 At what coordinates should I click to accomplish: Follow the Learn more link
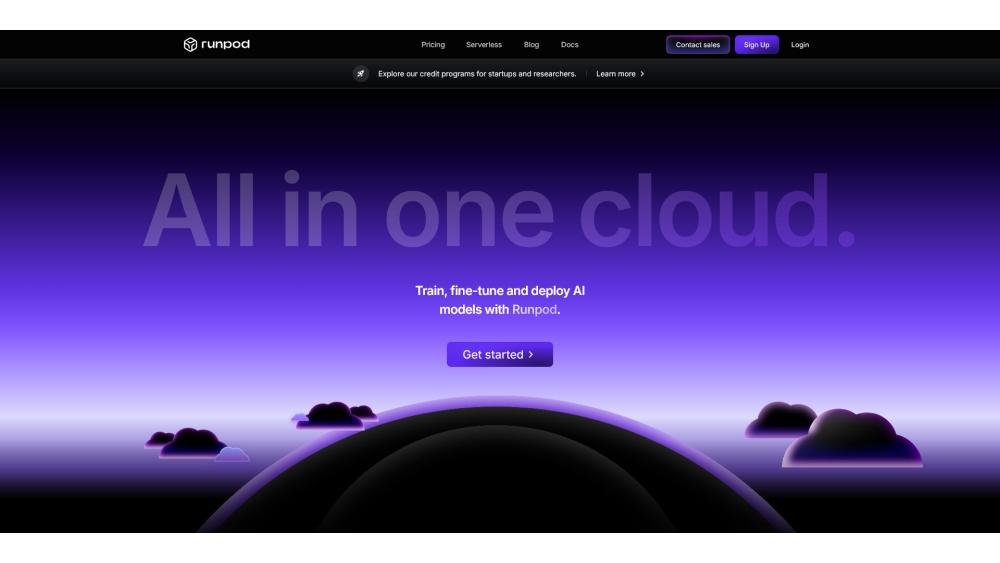(x=615, y=74)
